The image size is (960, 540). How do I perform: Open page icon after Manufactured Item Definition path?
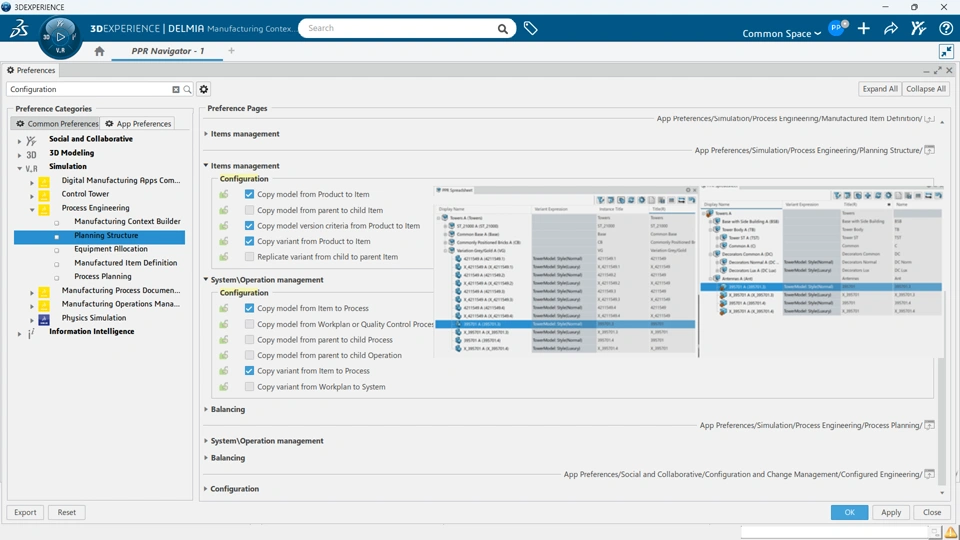point(929,119)
